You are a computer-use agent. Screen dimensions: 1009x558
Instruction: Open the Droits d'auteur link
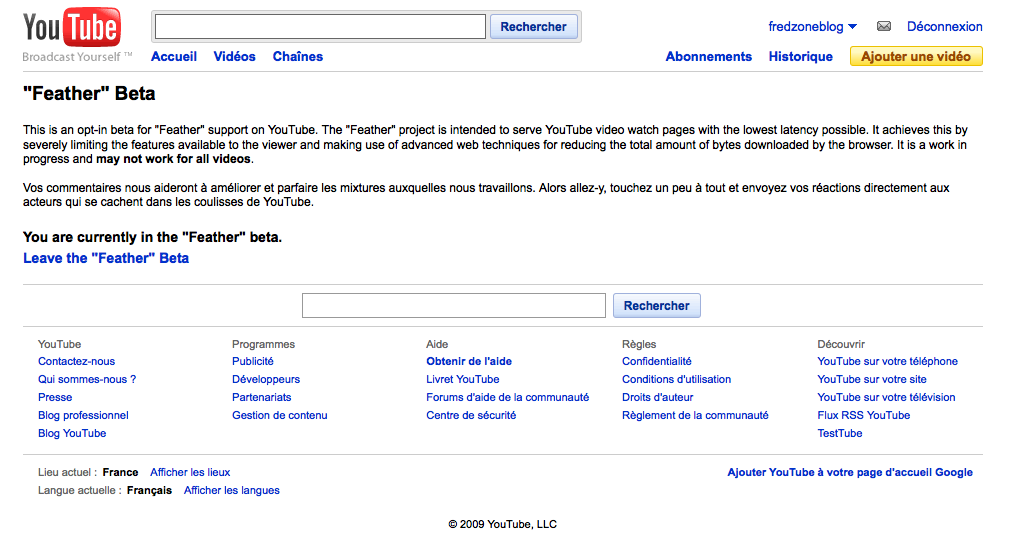(658, 398)
